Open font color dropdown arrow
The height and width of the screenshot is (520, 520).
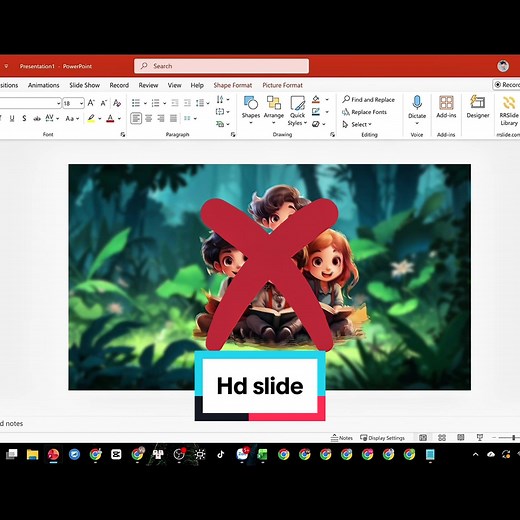119,119
